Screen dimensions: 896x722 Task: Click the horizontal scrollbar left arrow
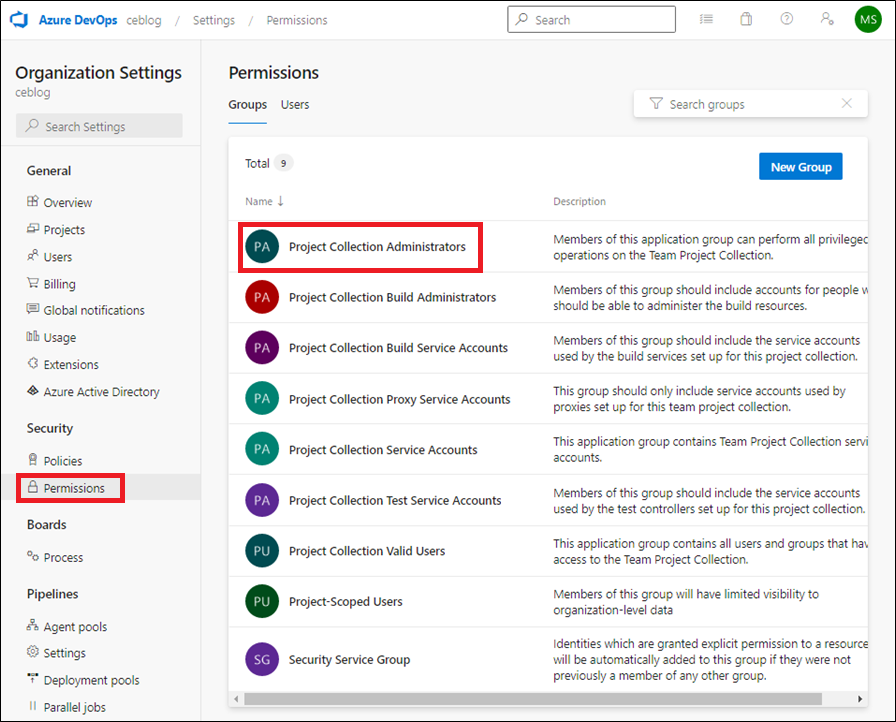point(237,699)
